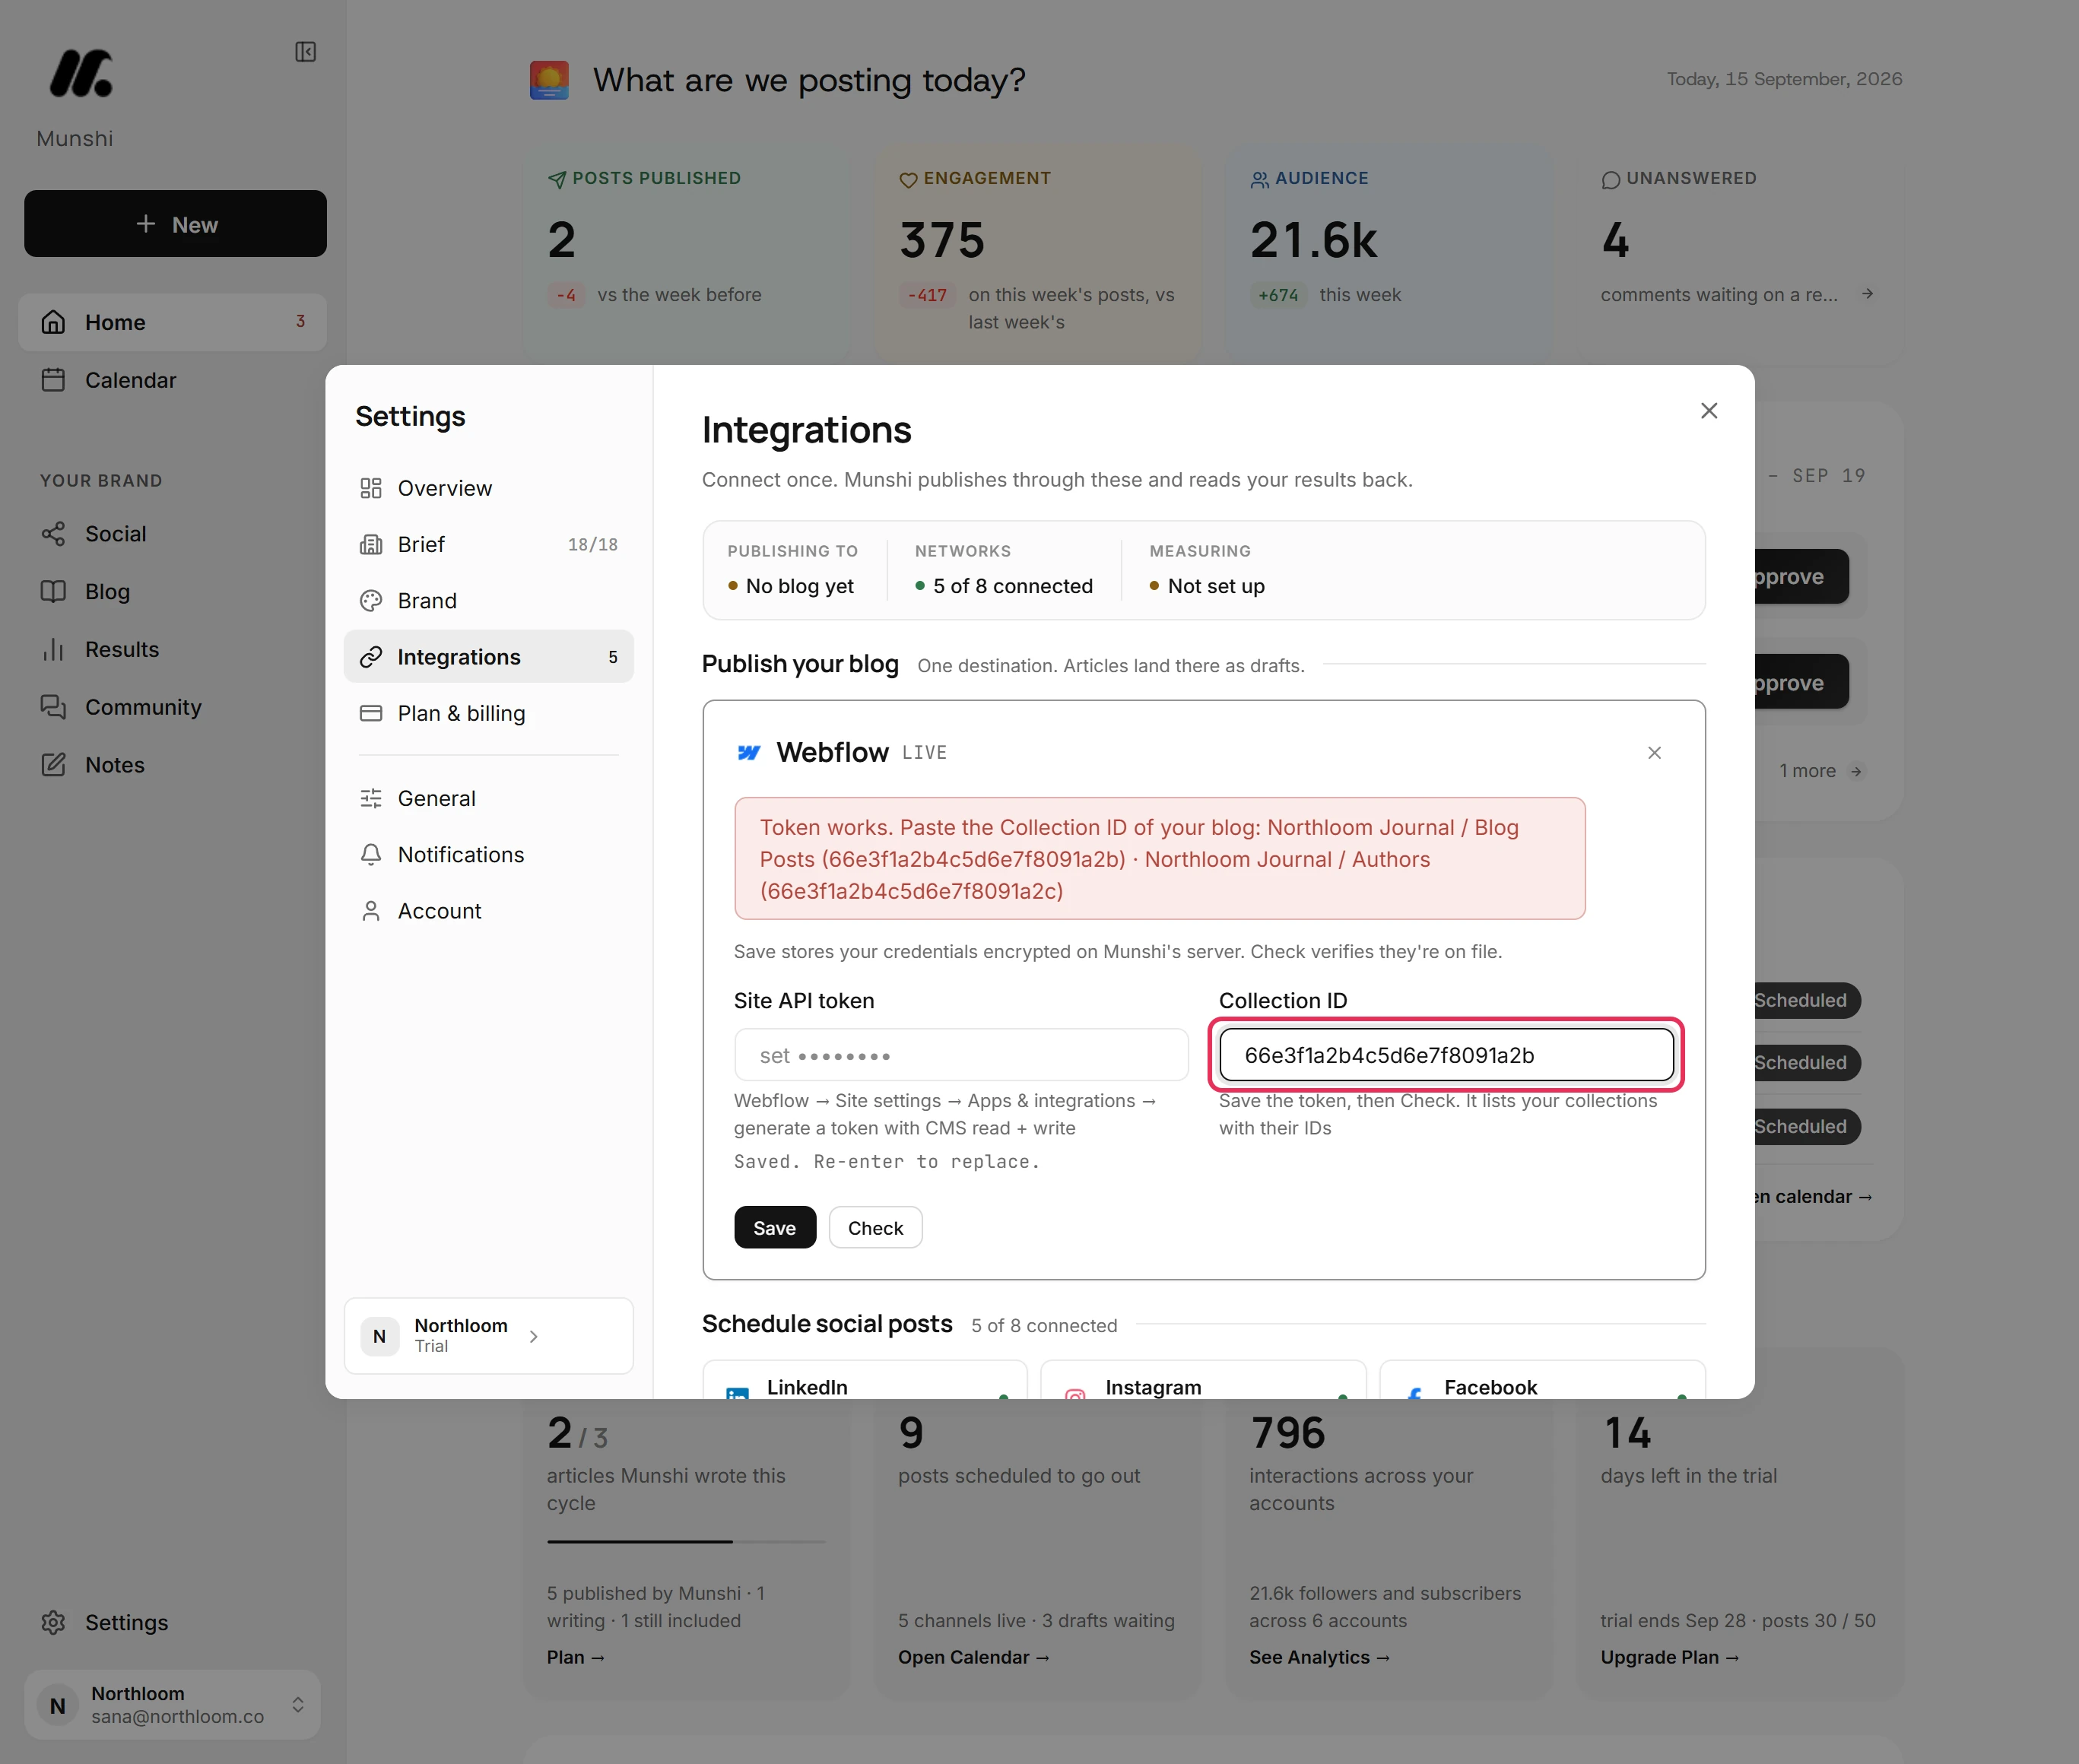2079x1764 pixels.
Task: Dismiss the Webflow card with X
Action: 1654,753
